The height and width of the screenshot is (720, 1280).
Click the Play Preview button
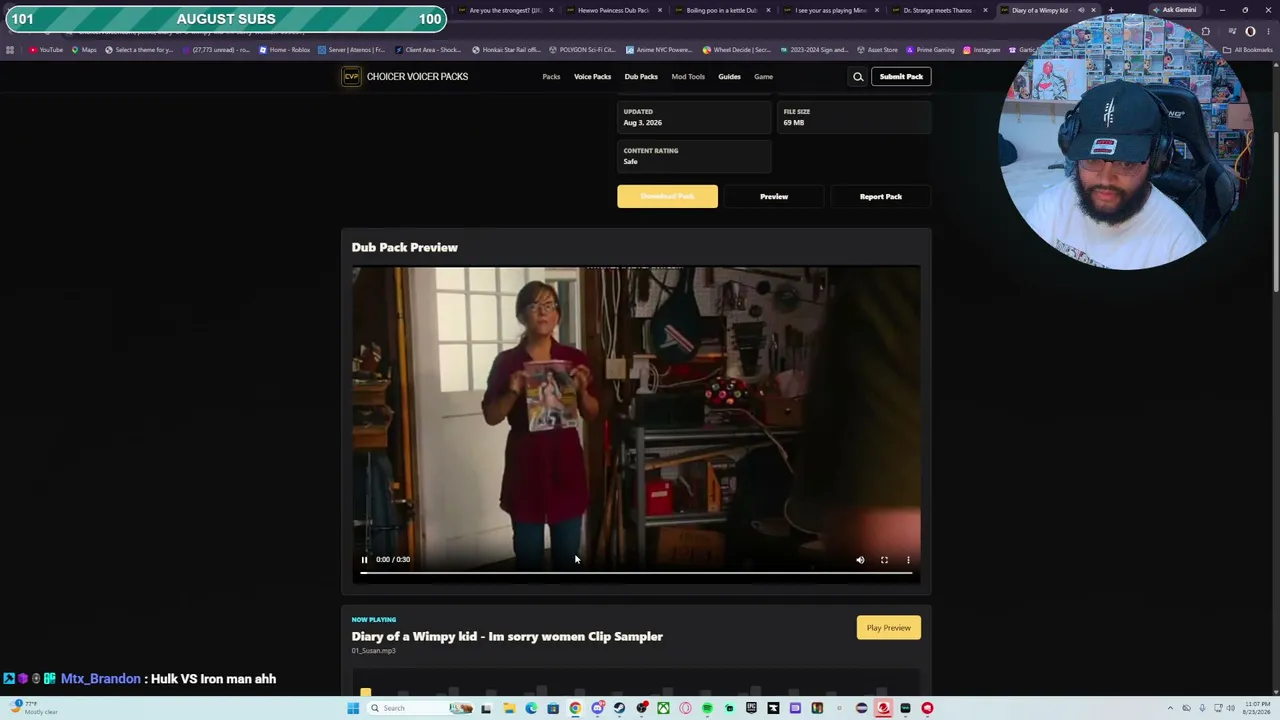(x=888, y=628)
